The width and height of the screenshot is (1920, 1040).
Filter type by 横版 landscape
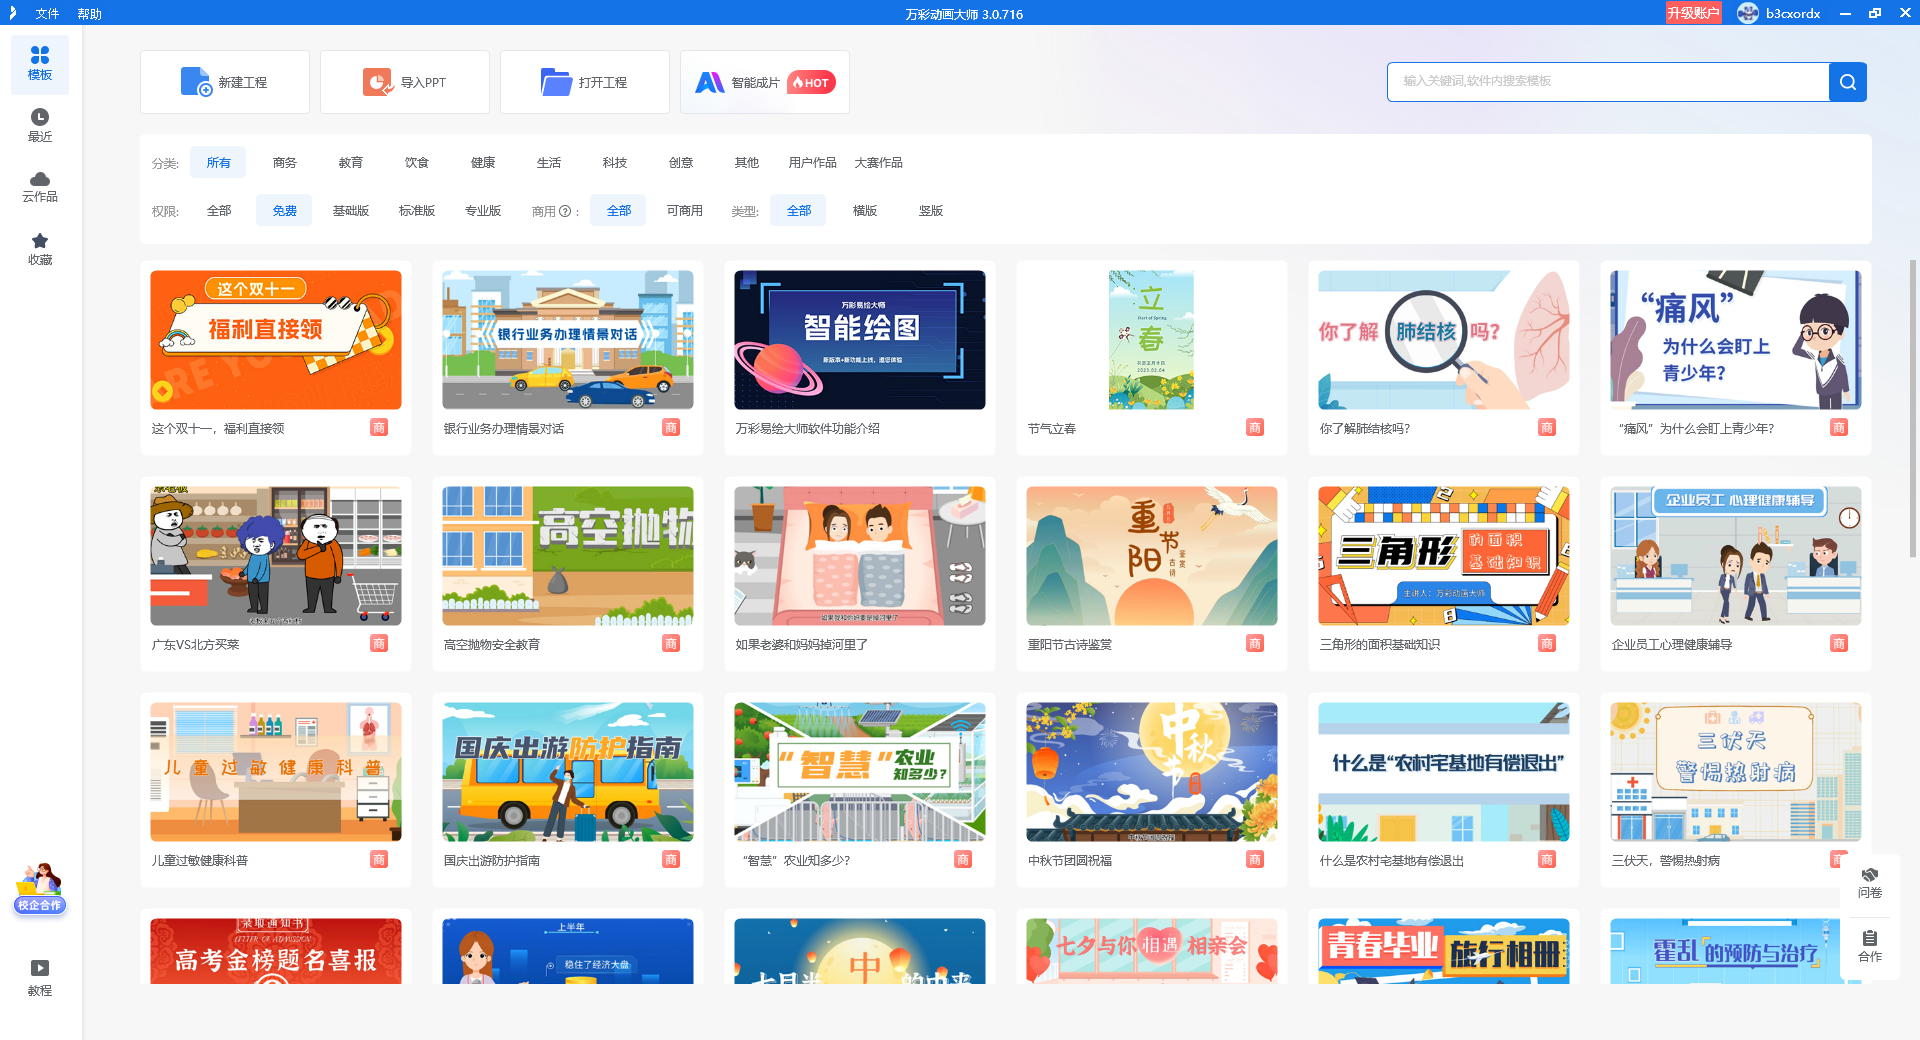pos(865,211)
